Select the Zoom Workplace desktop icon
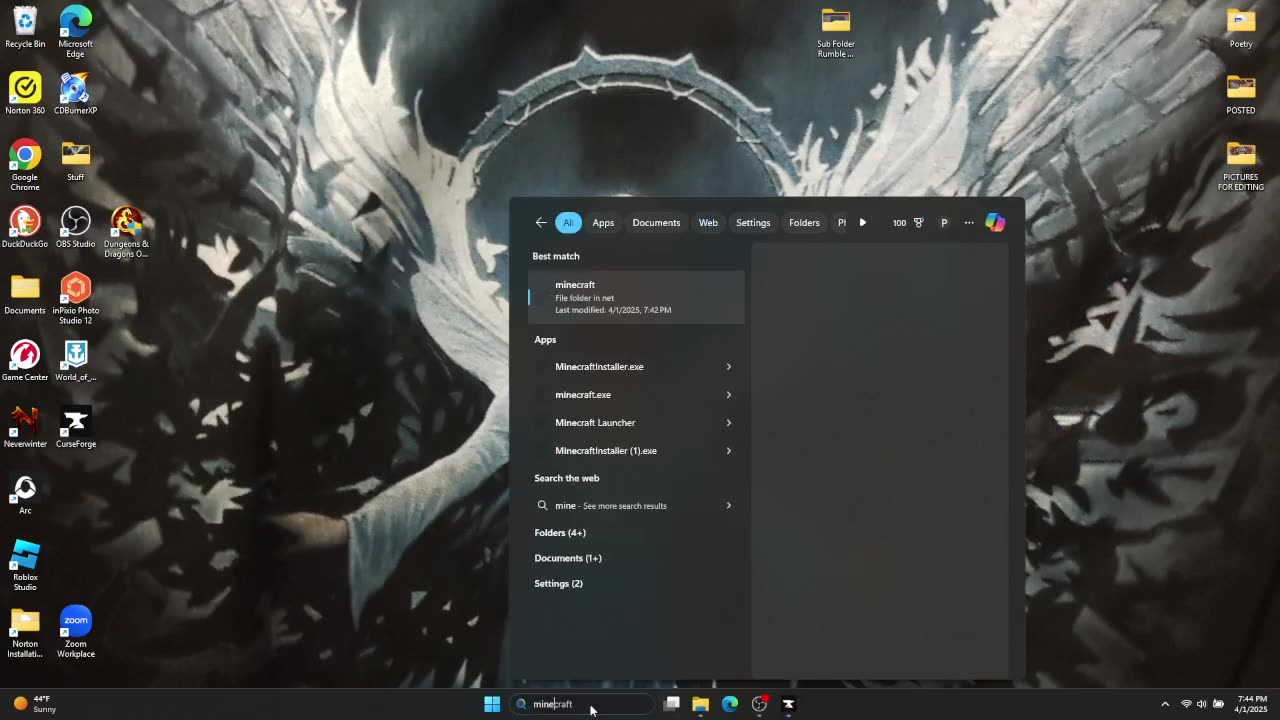The image size is (1280, 720). 75,632
